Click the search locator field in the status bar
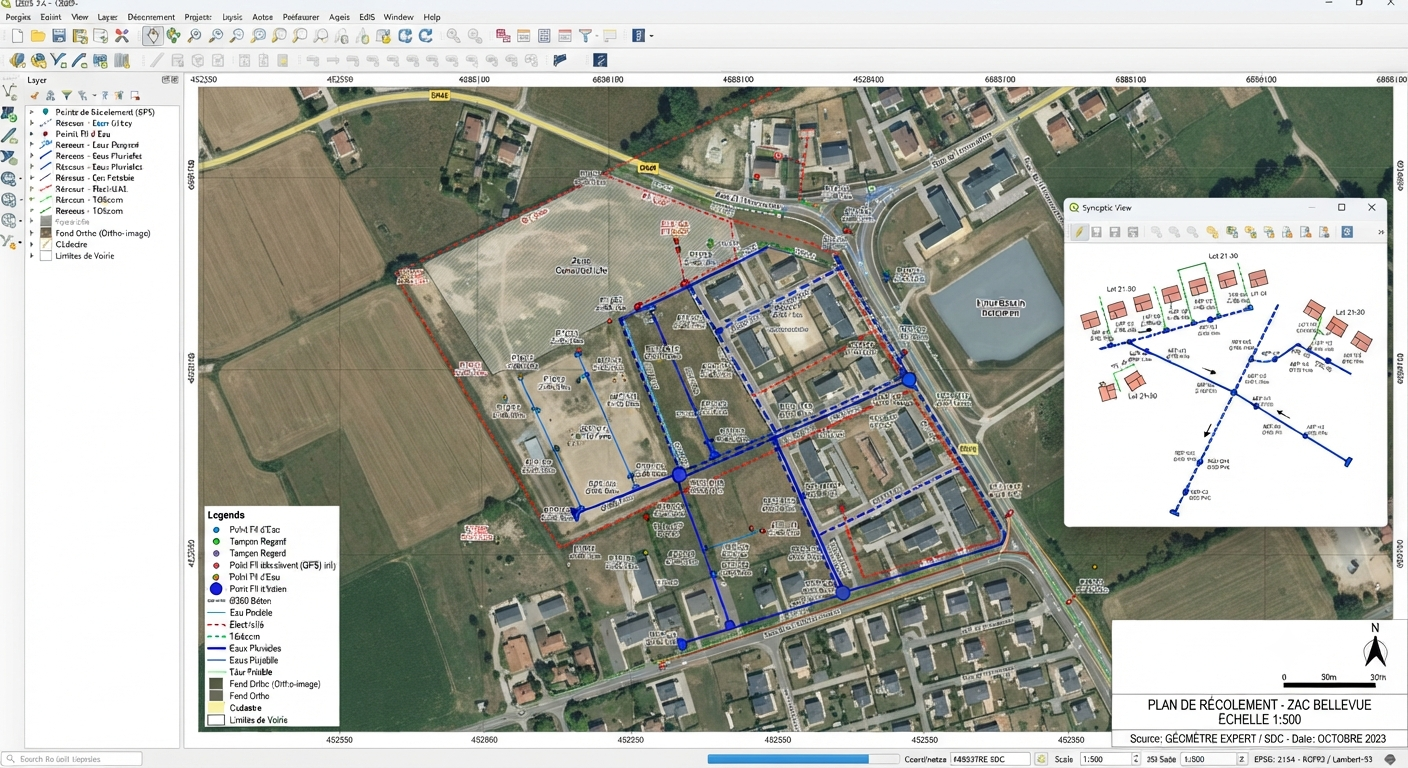This screenshot has height=768, width=1408. point(71,759)
